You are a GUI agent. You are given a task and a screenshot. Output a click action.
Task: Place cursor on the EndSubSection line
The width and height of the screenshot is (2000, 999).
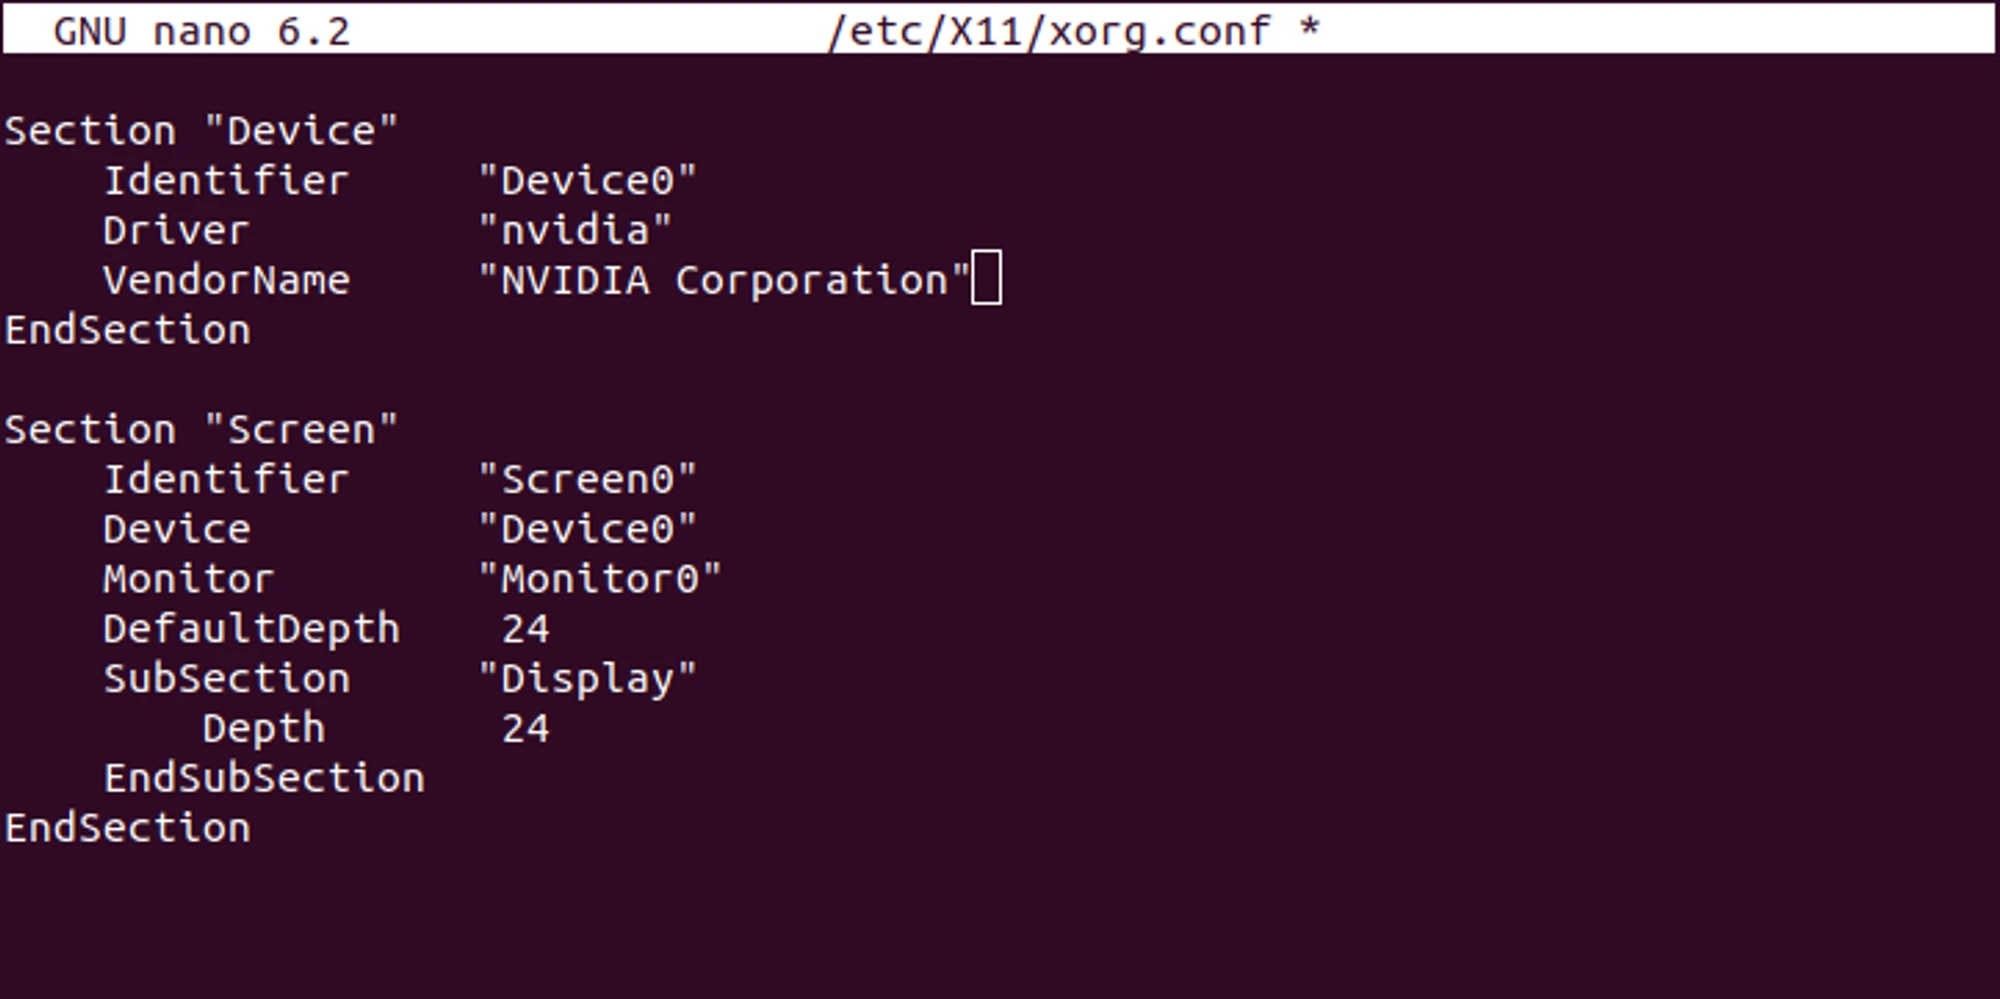[x=264, y=779]
